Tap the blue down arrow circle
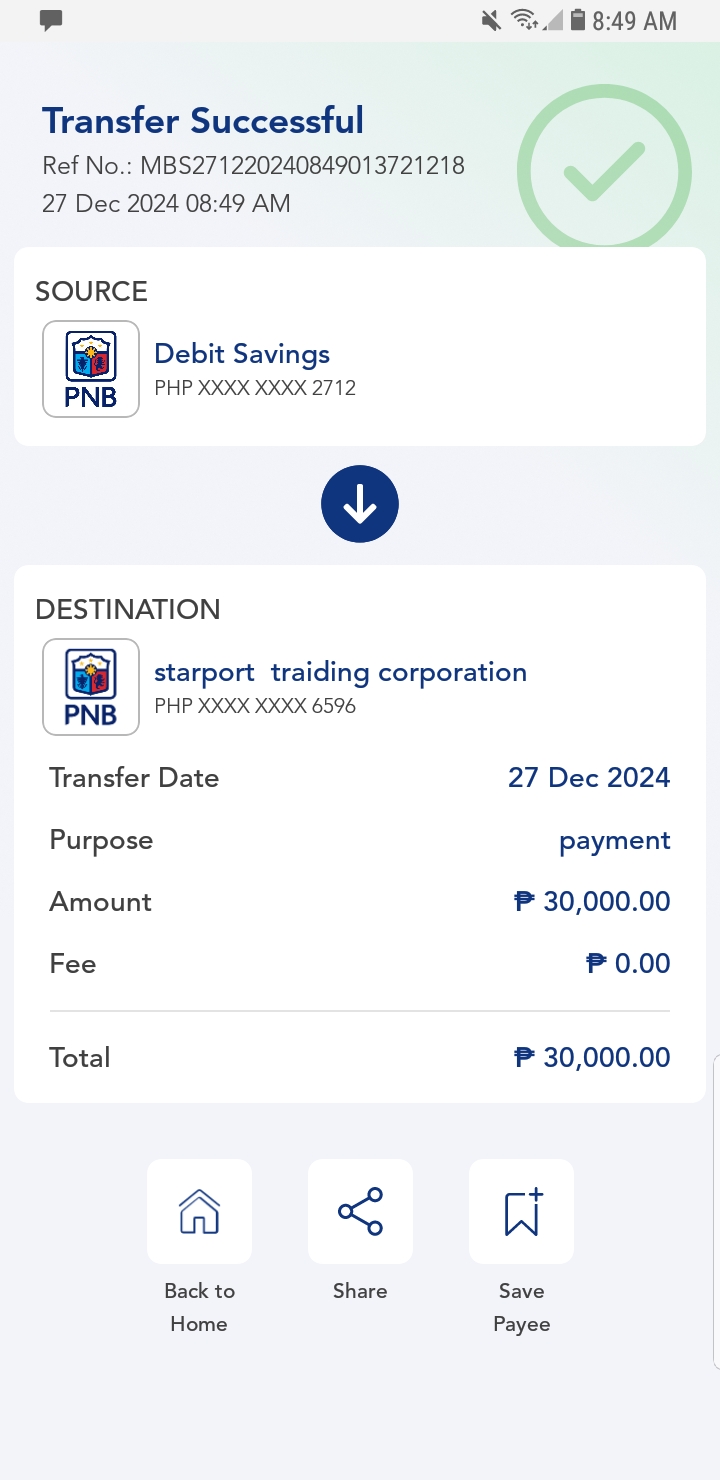The image size is (720, 1480). click(360, 505)
